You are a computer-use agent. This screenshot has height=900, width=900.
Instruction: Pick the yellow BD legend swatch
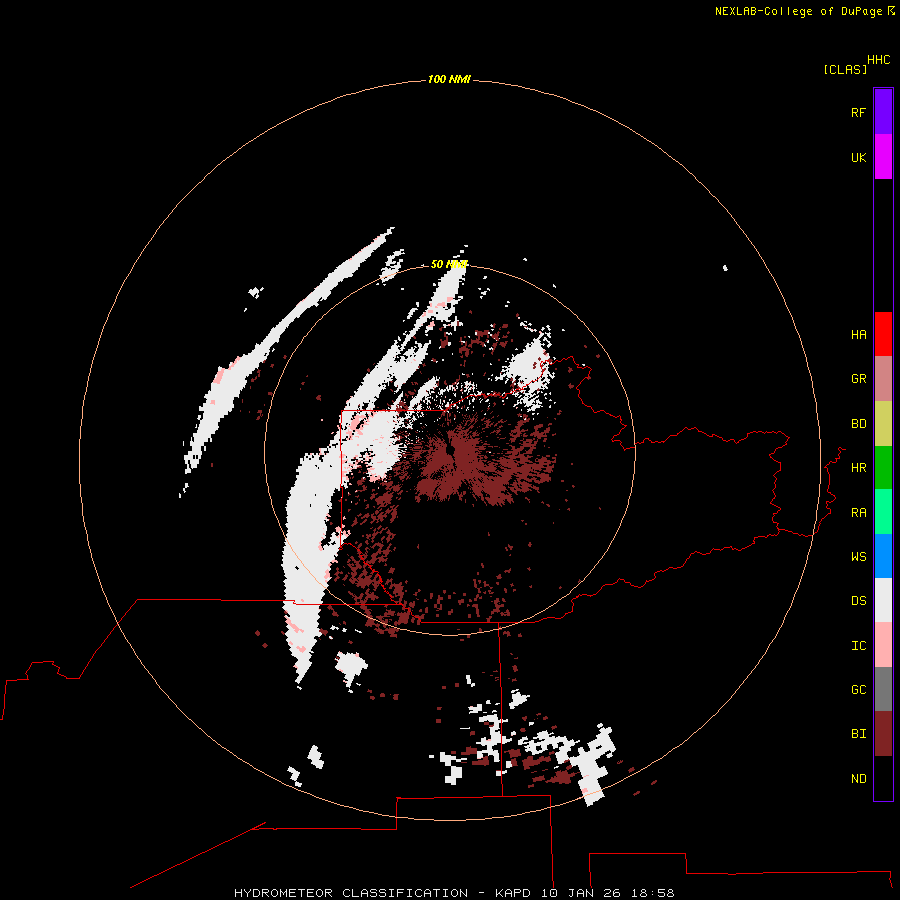[883, 424]
